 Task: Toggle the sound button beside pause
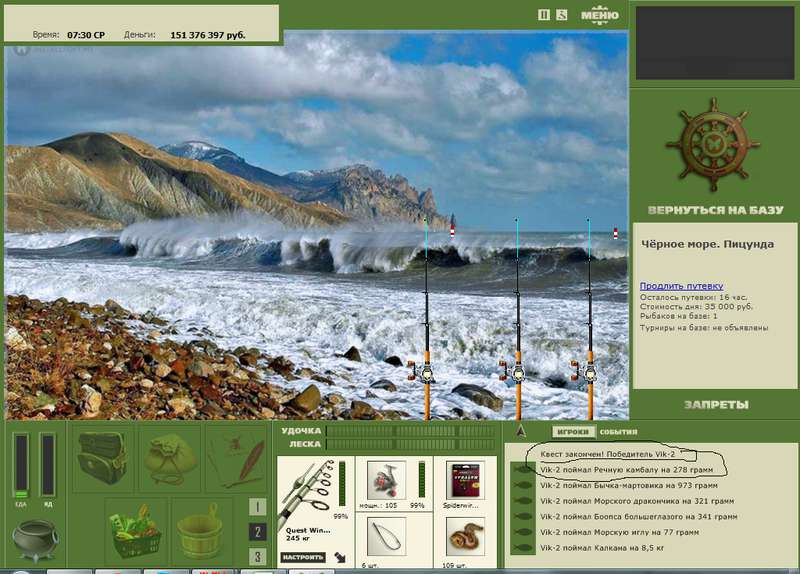(561, 15)
